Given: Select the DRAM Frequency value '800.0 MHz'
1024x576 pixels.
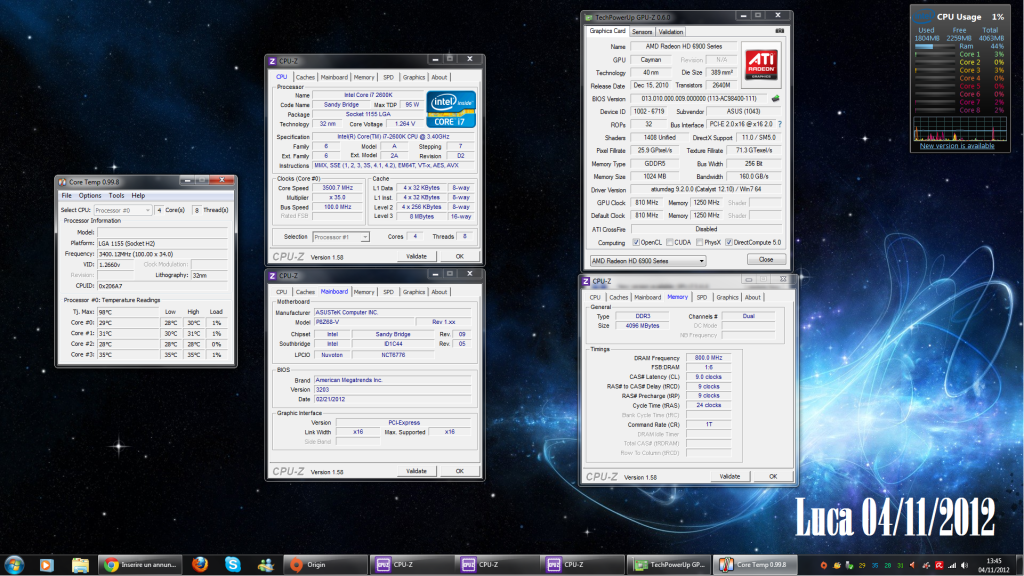Looking at the screenshot, I should click(709, 358).
